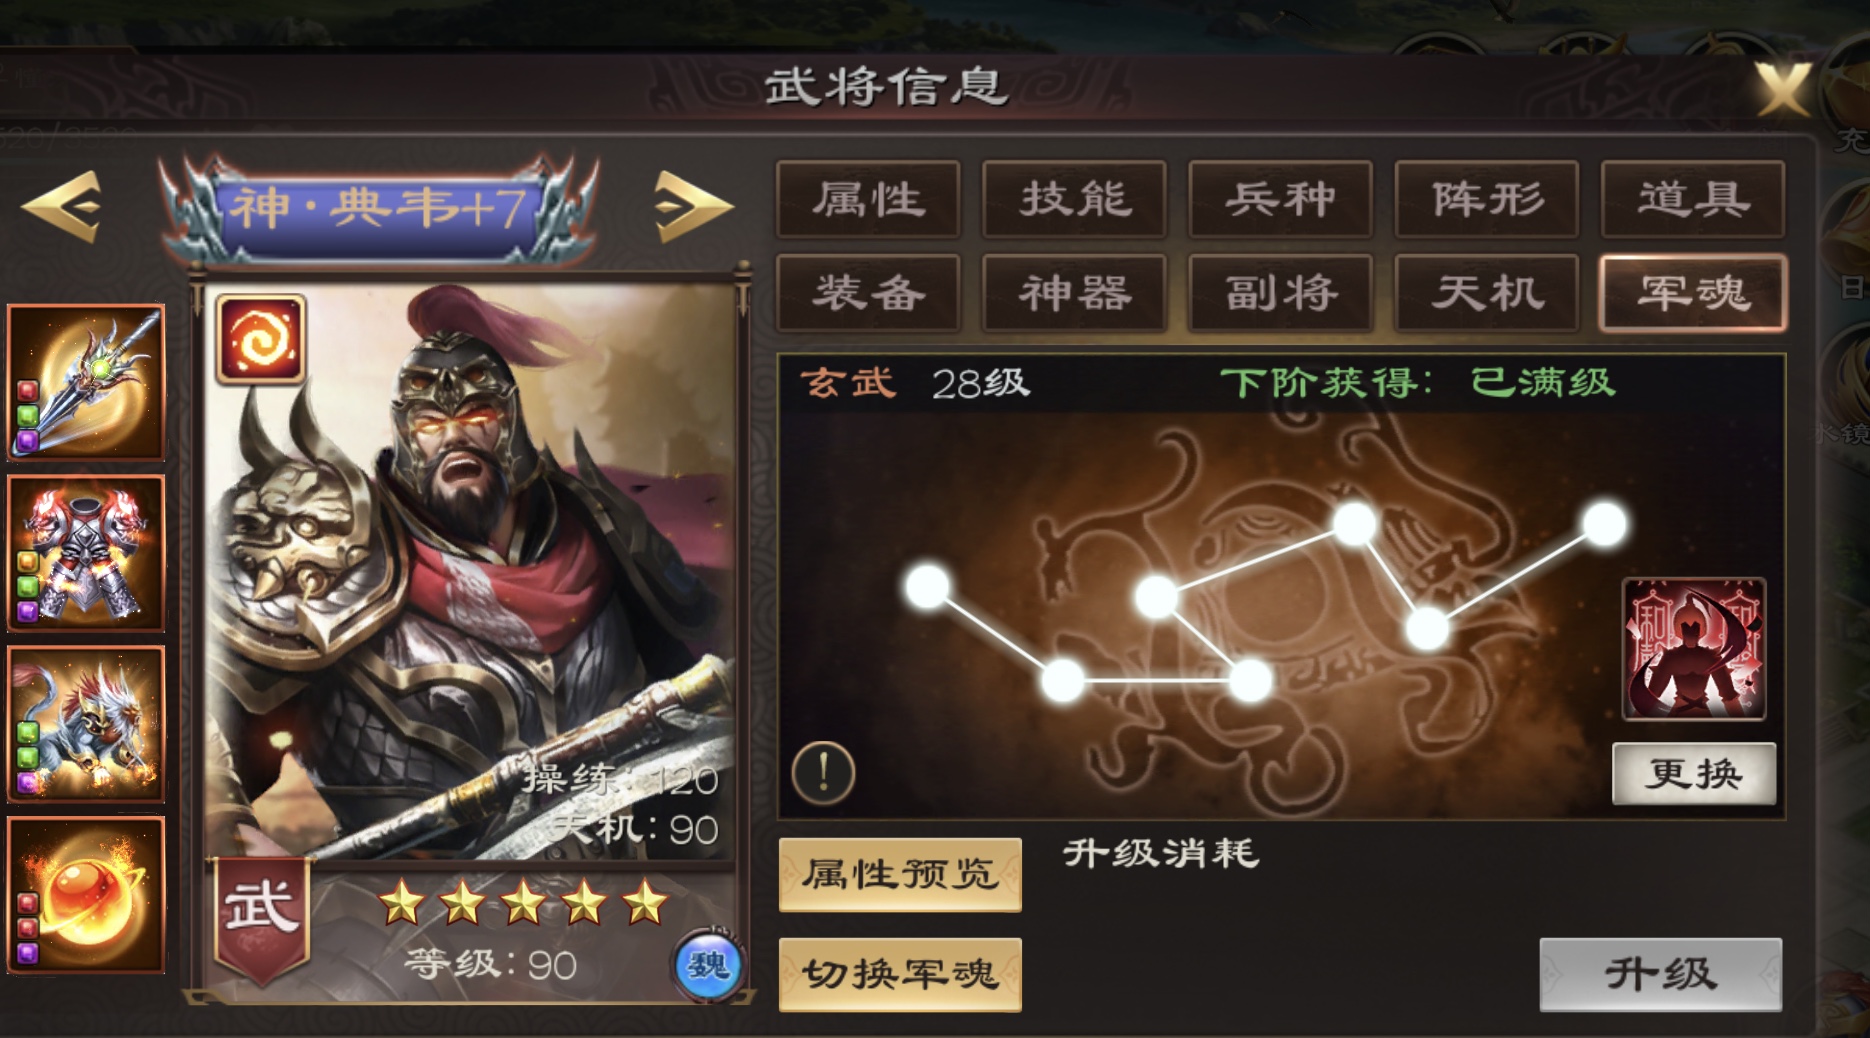Toggle 切换军魂 to switch soul
Image resolution: width=1870 pixels, height=1038 pixels.
[x=900, y=974]
